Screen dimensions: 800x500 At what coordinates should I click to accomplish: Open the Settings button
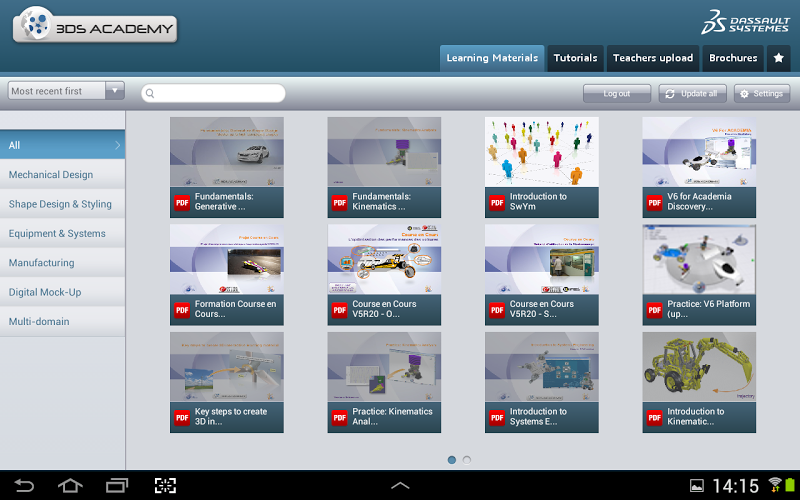click(x=762, y=93)
